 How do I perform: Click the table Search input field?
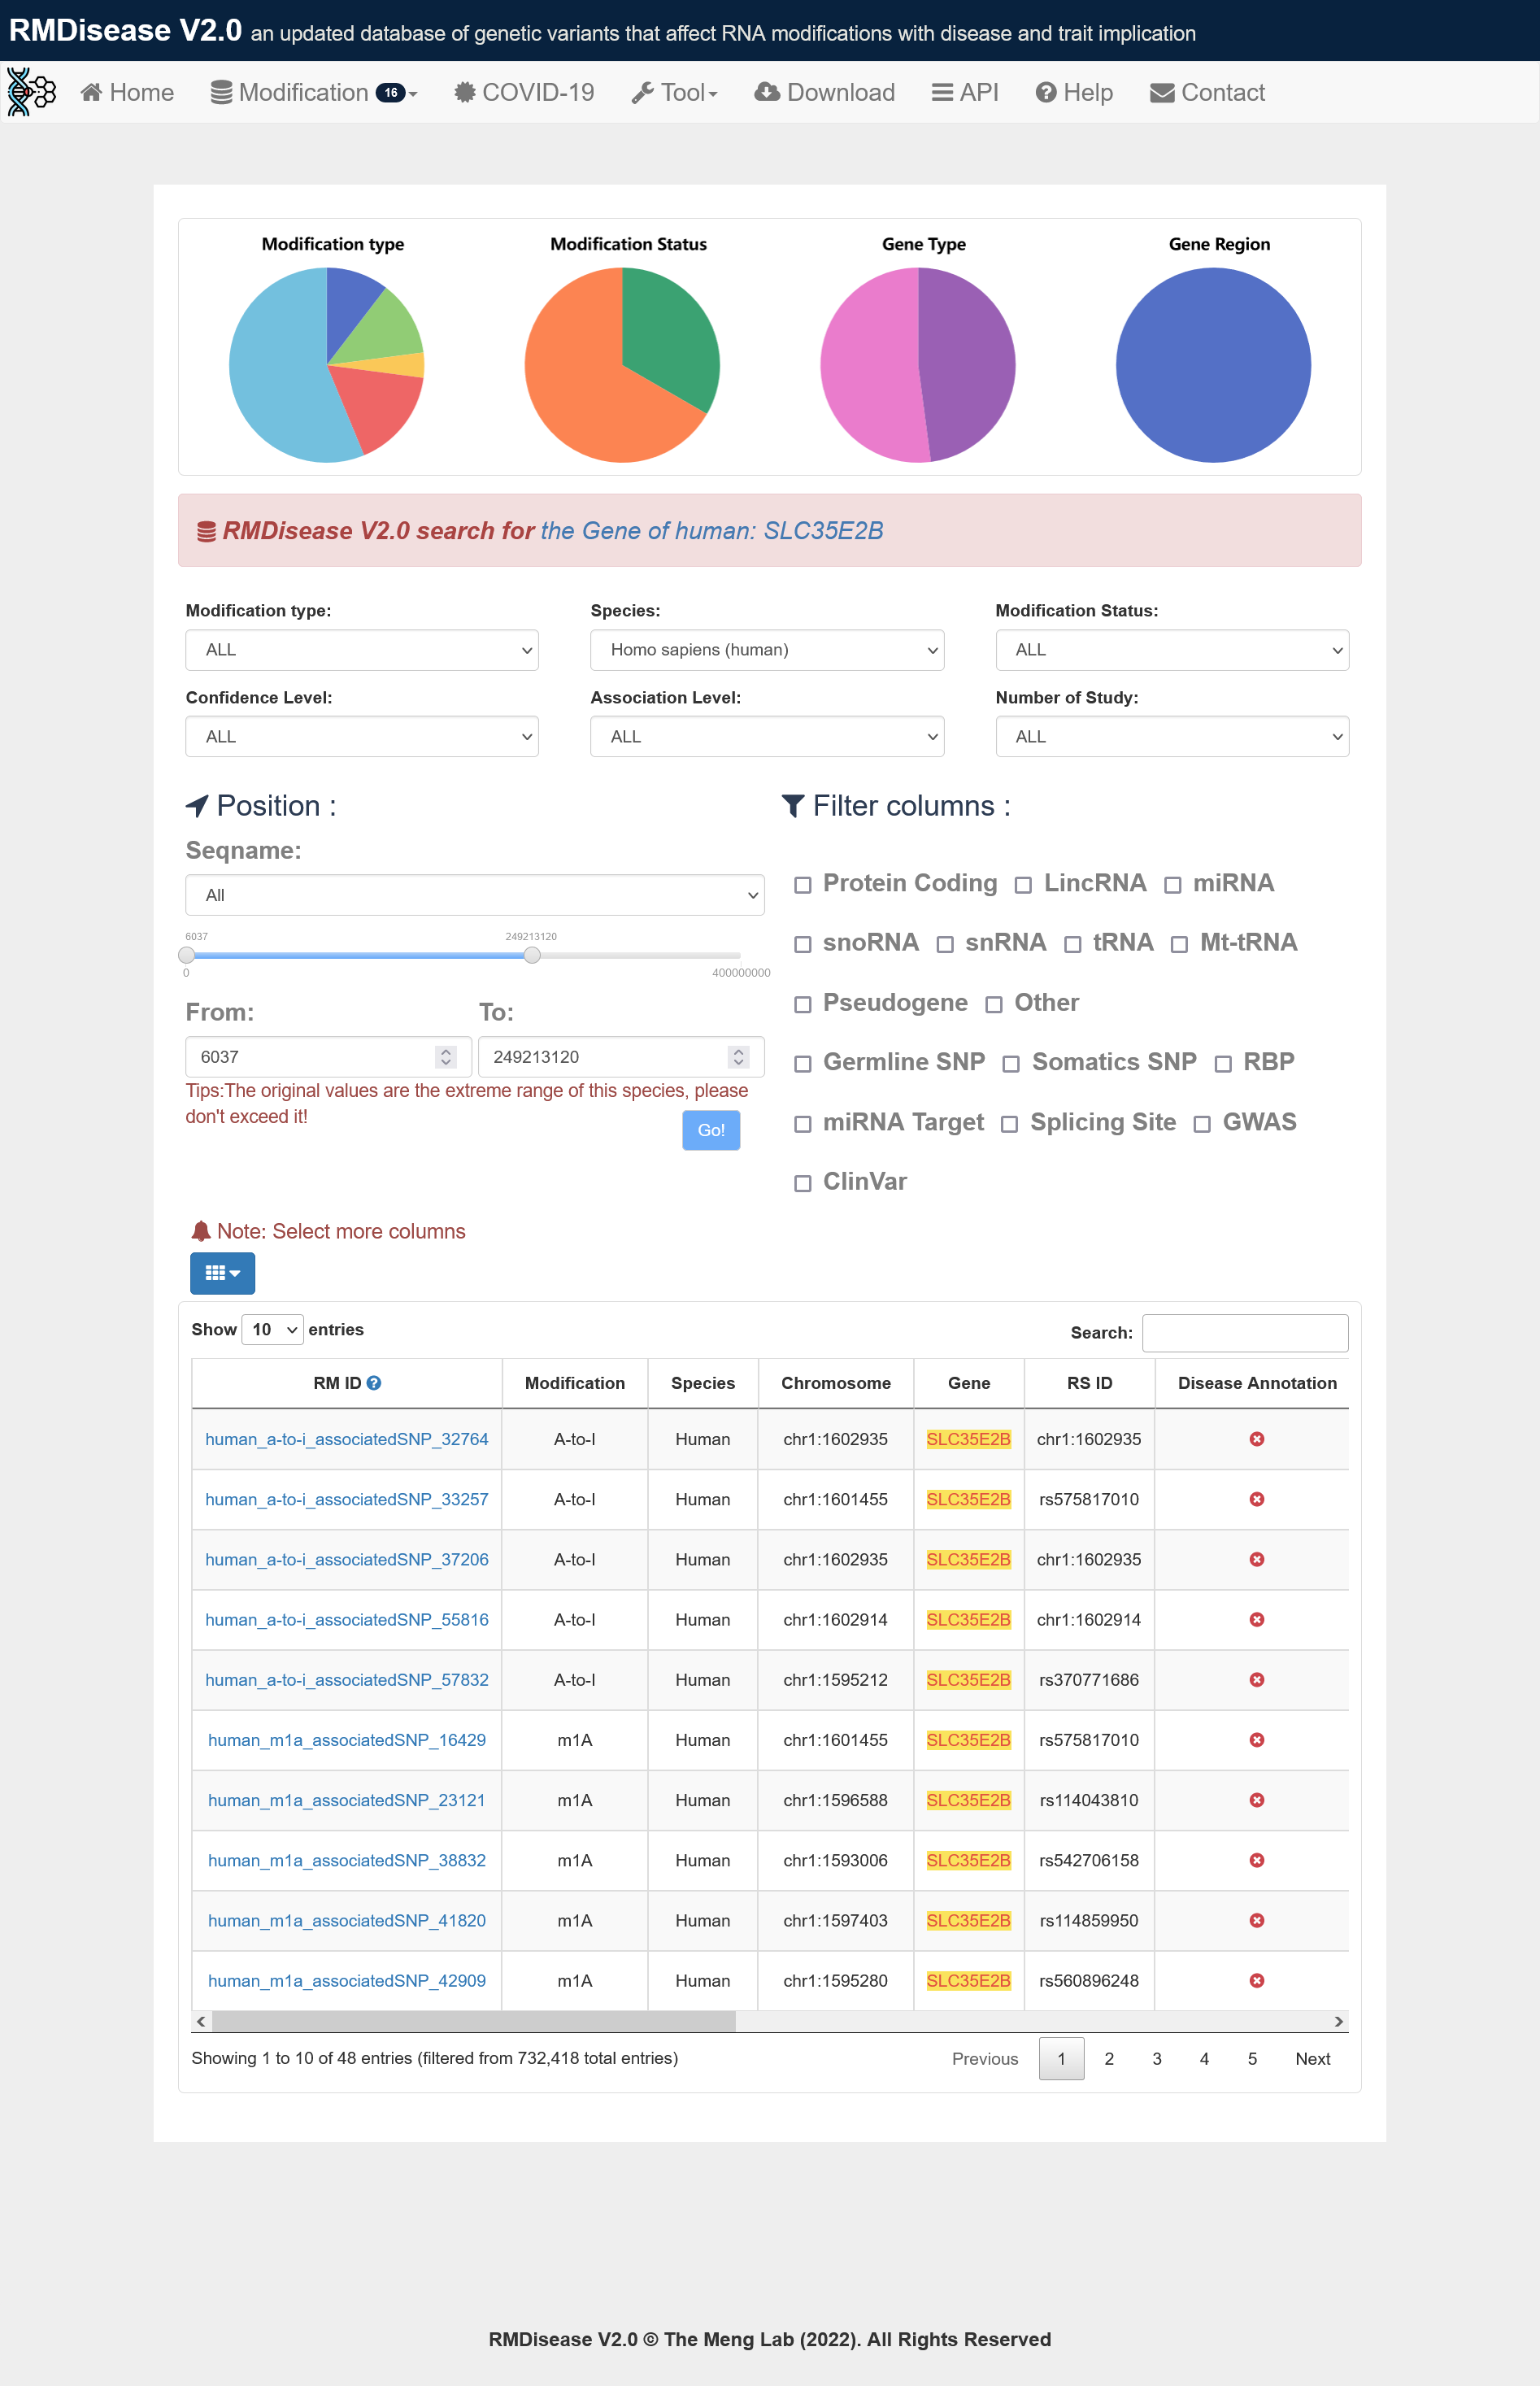click(x=1245, y=1332)
